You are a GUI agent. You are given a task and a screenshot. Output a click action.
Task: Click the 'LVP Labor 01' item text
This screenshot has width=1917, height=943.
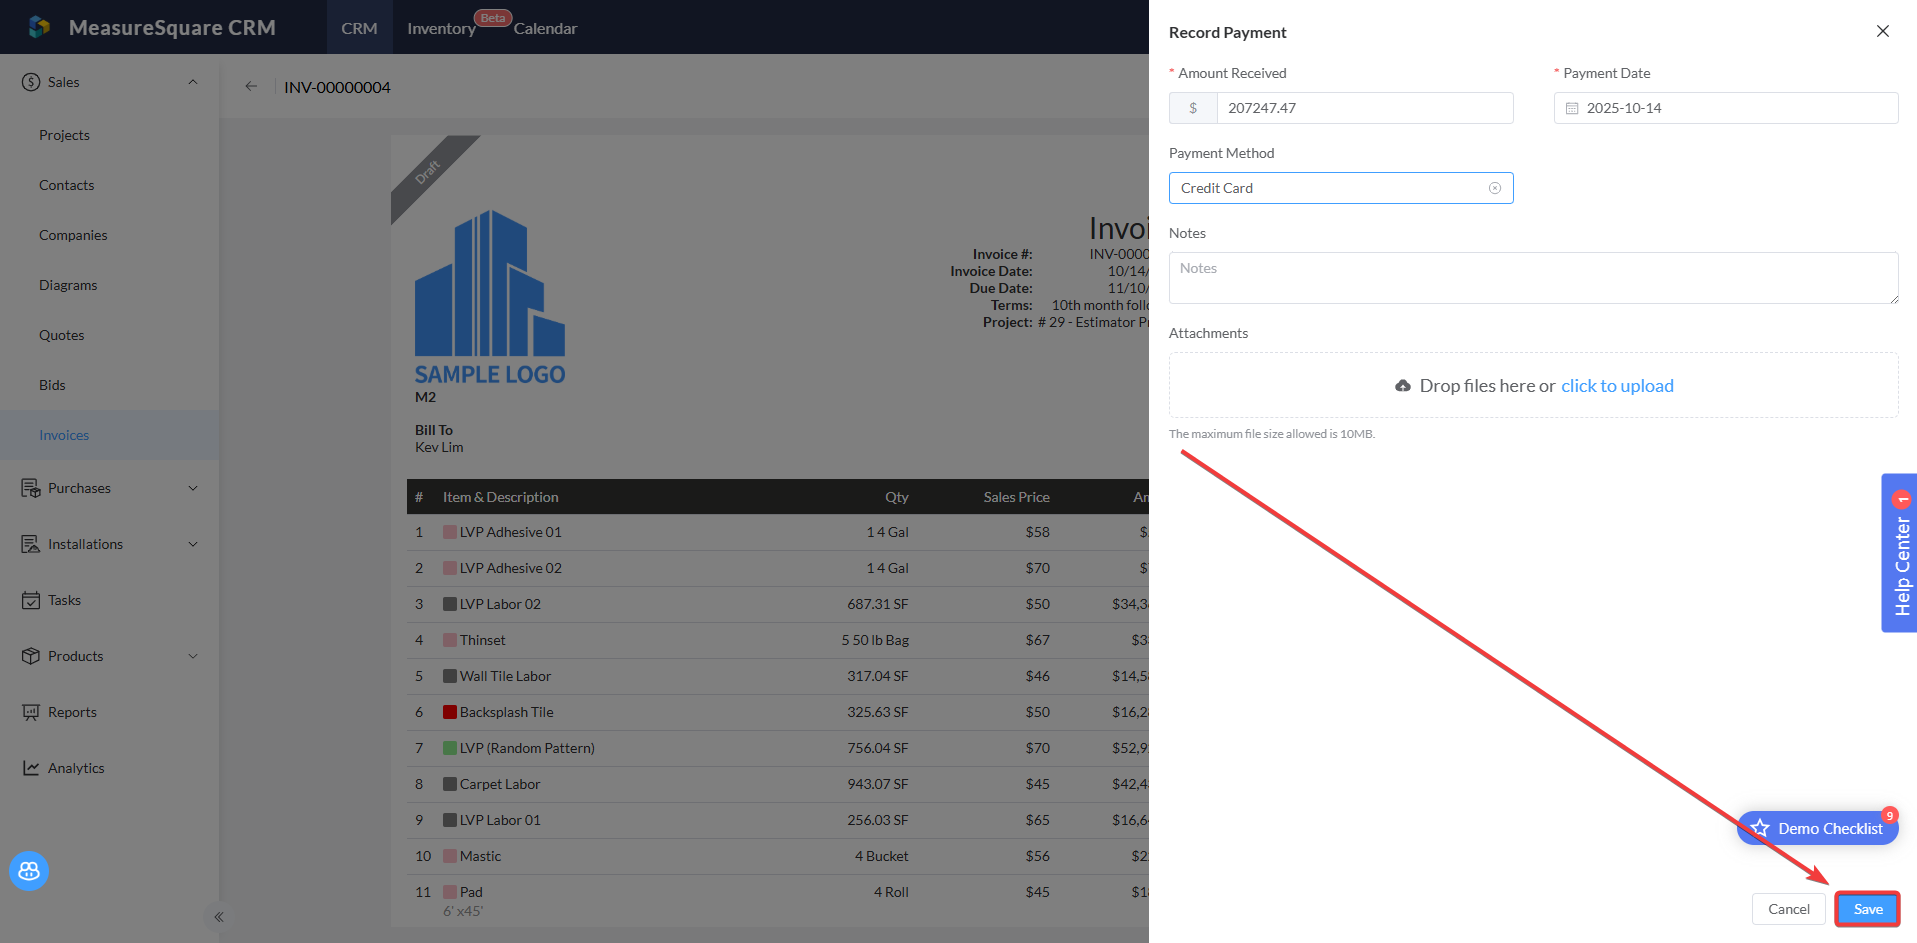(500, 820)
